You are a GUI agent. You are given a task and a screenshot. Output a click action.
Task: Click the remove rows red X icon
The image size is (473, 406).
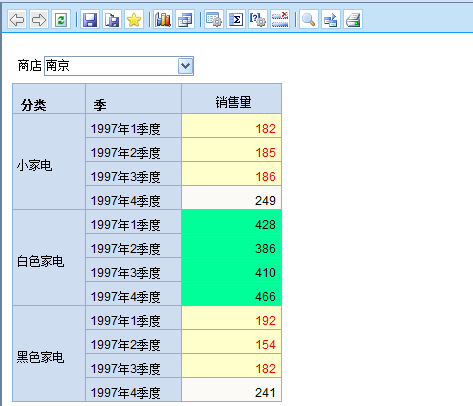pos(280,19)
